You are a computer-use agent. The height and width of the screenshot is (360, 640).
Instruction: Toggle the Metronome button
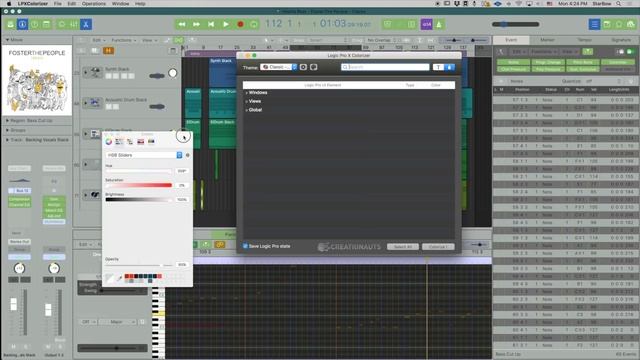[439, 24]
